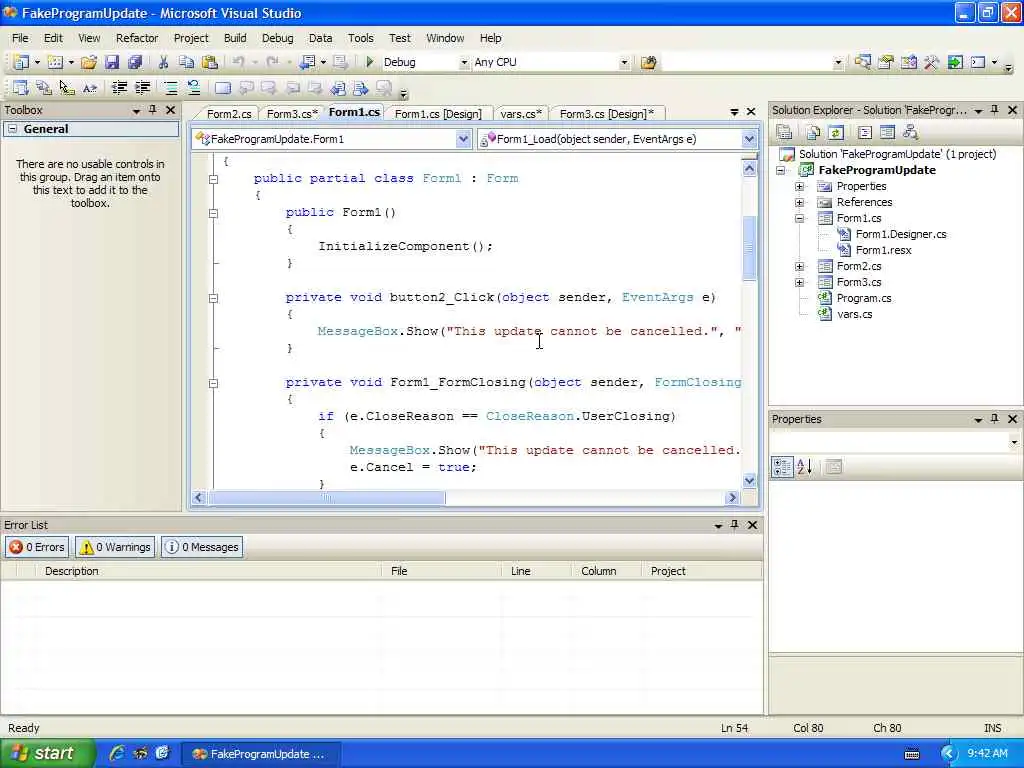Select Program.cs in Solution Explorer
Image resolution: width=1024 pixels, height=768 pixels.
863,298
